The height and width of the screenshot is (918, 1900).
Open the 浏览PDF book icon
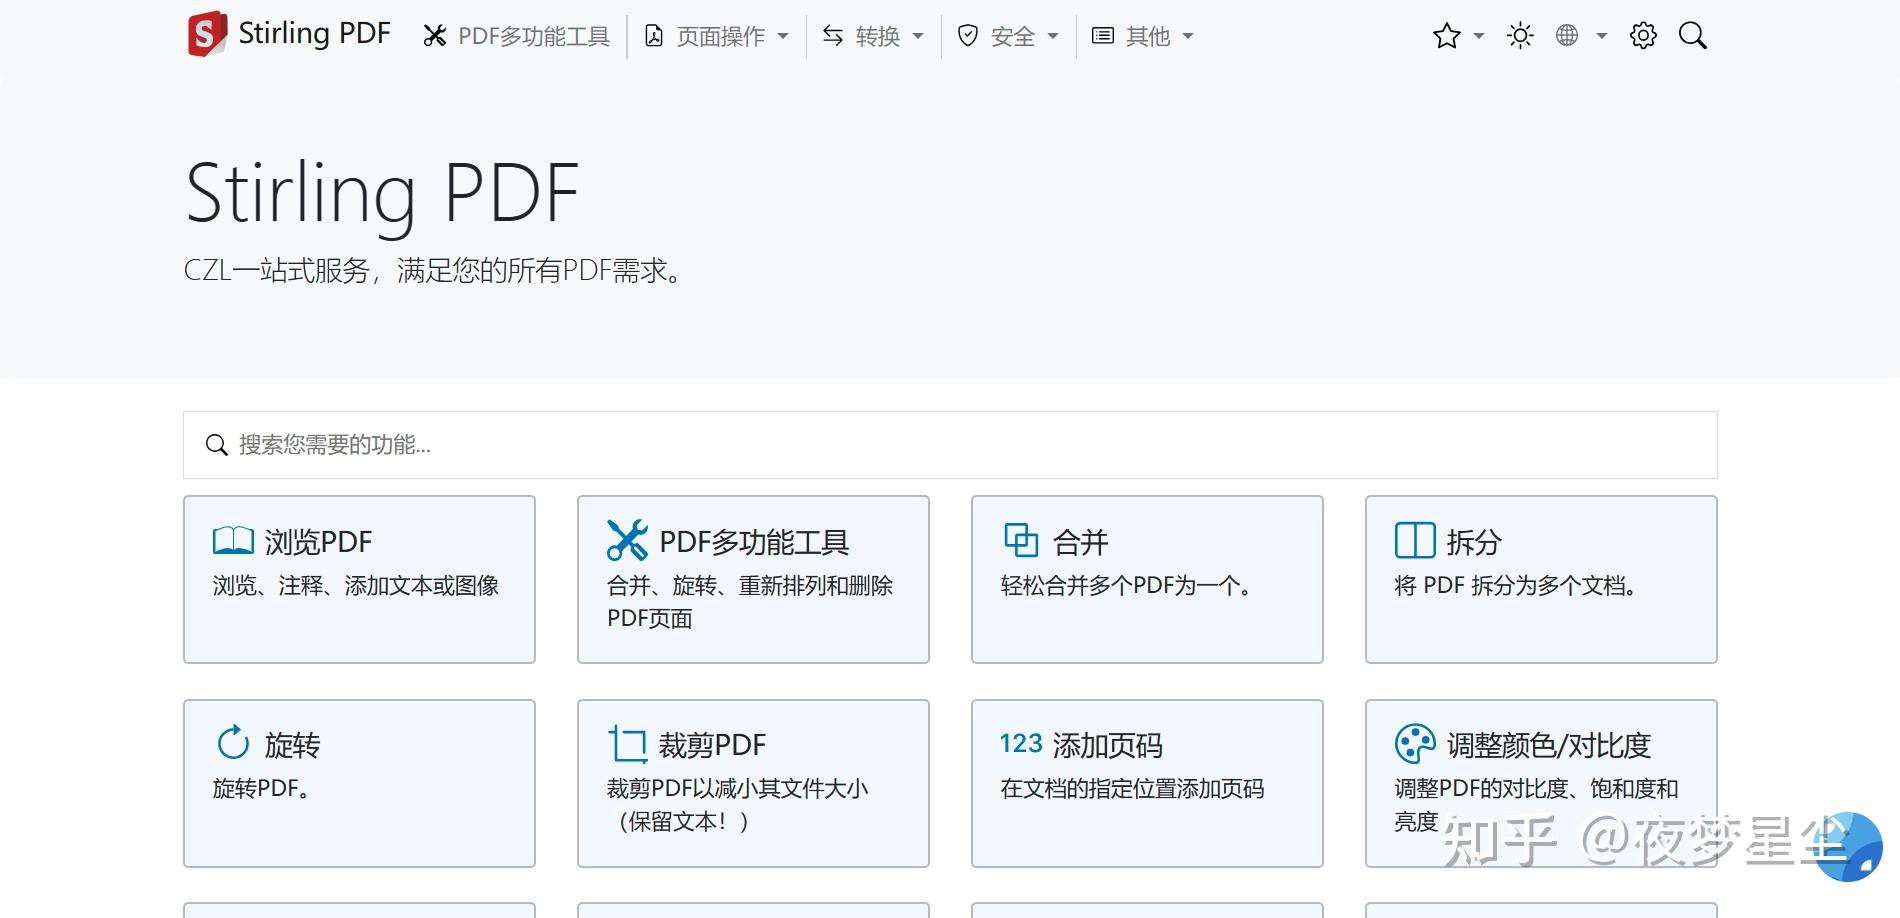pyautogui.click(x=232, y=541)
